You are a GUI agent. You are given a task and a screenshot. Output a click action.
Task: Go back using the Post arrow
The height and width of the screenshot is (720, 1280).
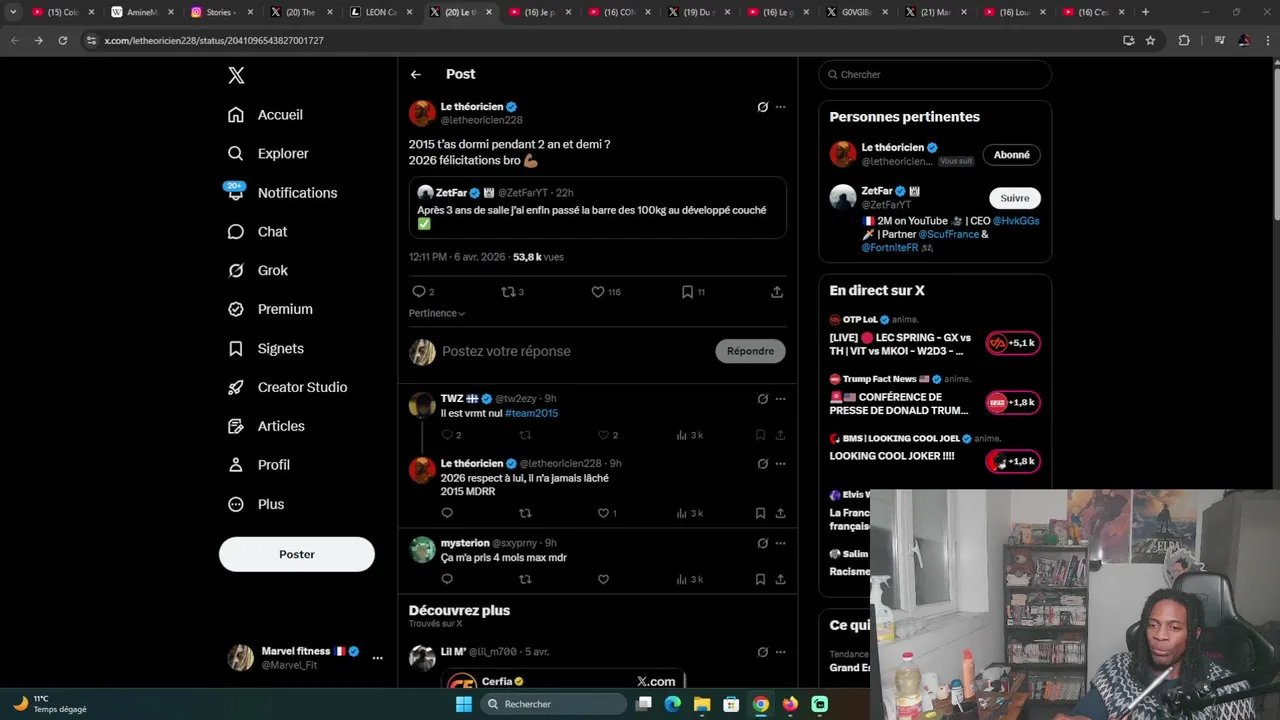[x=416, y=75]
